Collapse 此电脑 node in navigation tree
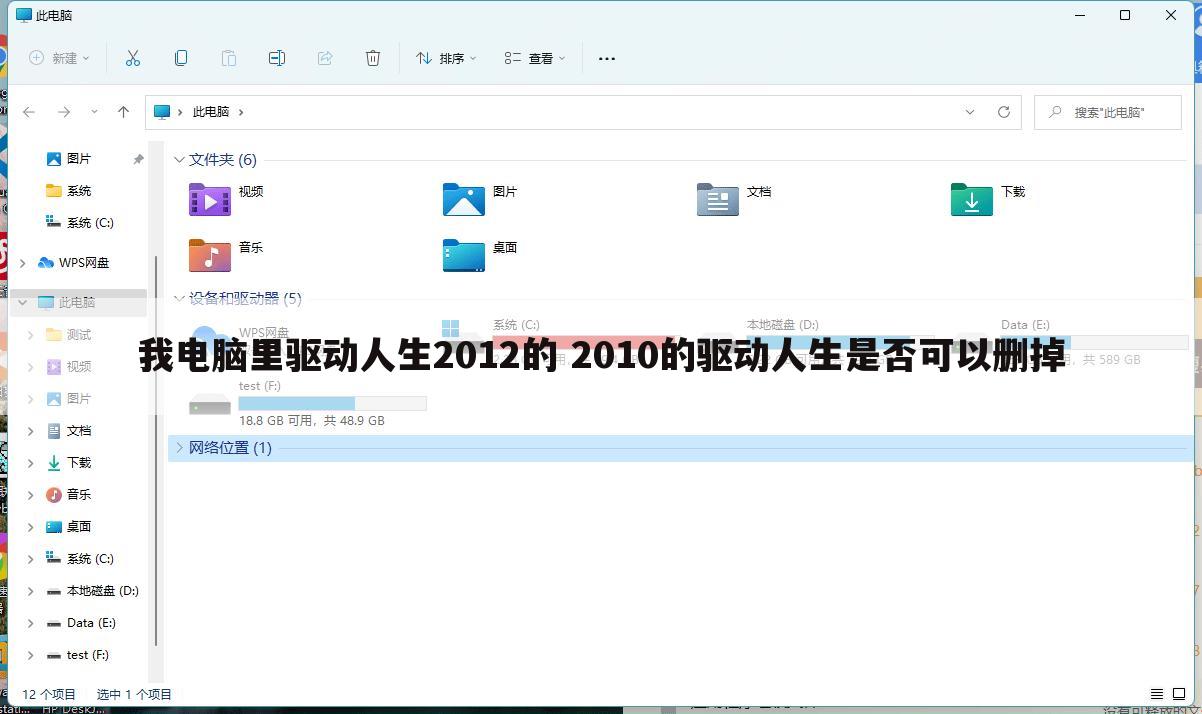Screen dimensions: 1202x714 pos(22,302)
